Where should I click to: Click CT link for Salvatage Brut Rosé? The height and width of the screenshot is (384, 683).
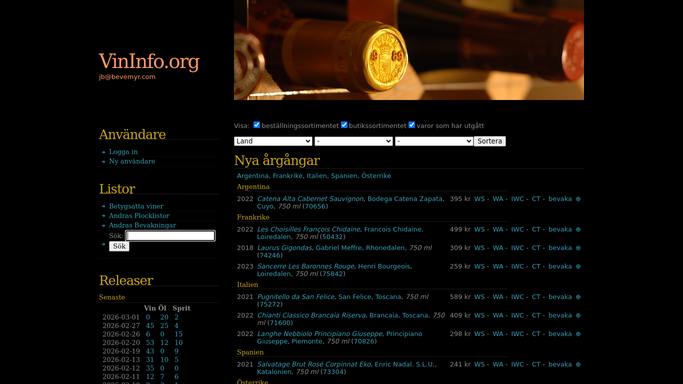[536, 364]
